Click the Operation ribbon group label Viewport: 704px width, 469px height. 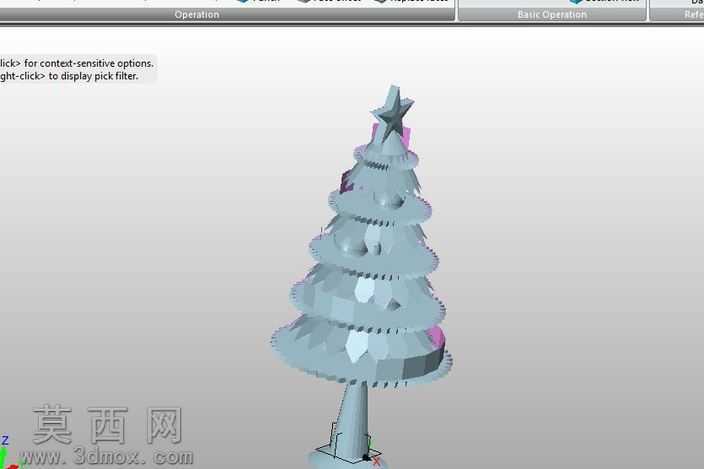click(x=197, y=14)
